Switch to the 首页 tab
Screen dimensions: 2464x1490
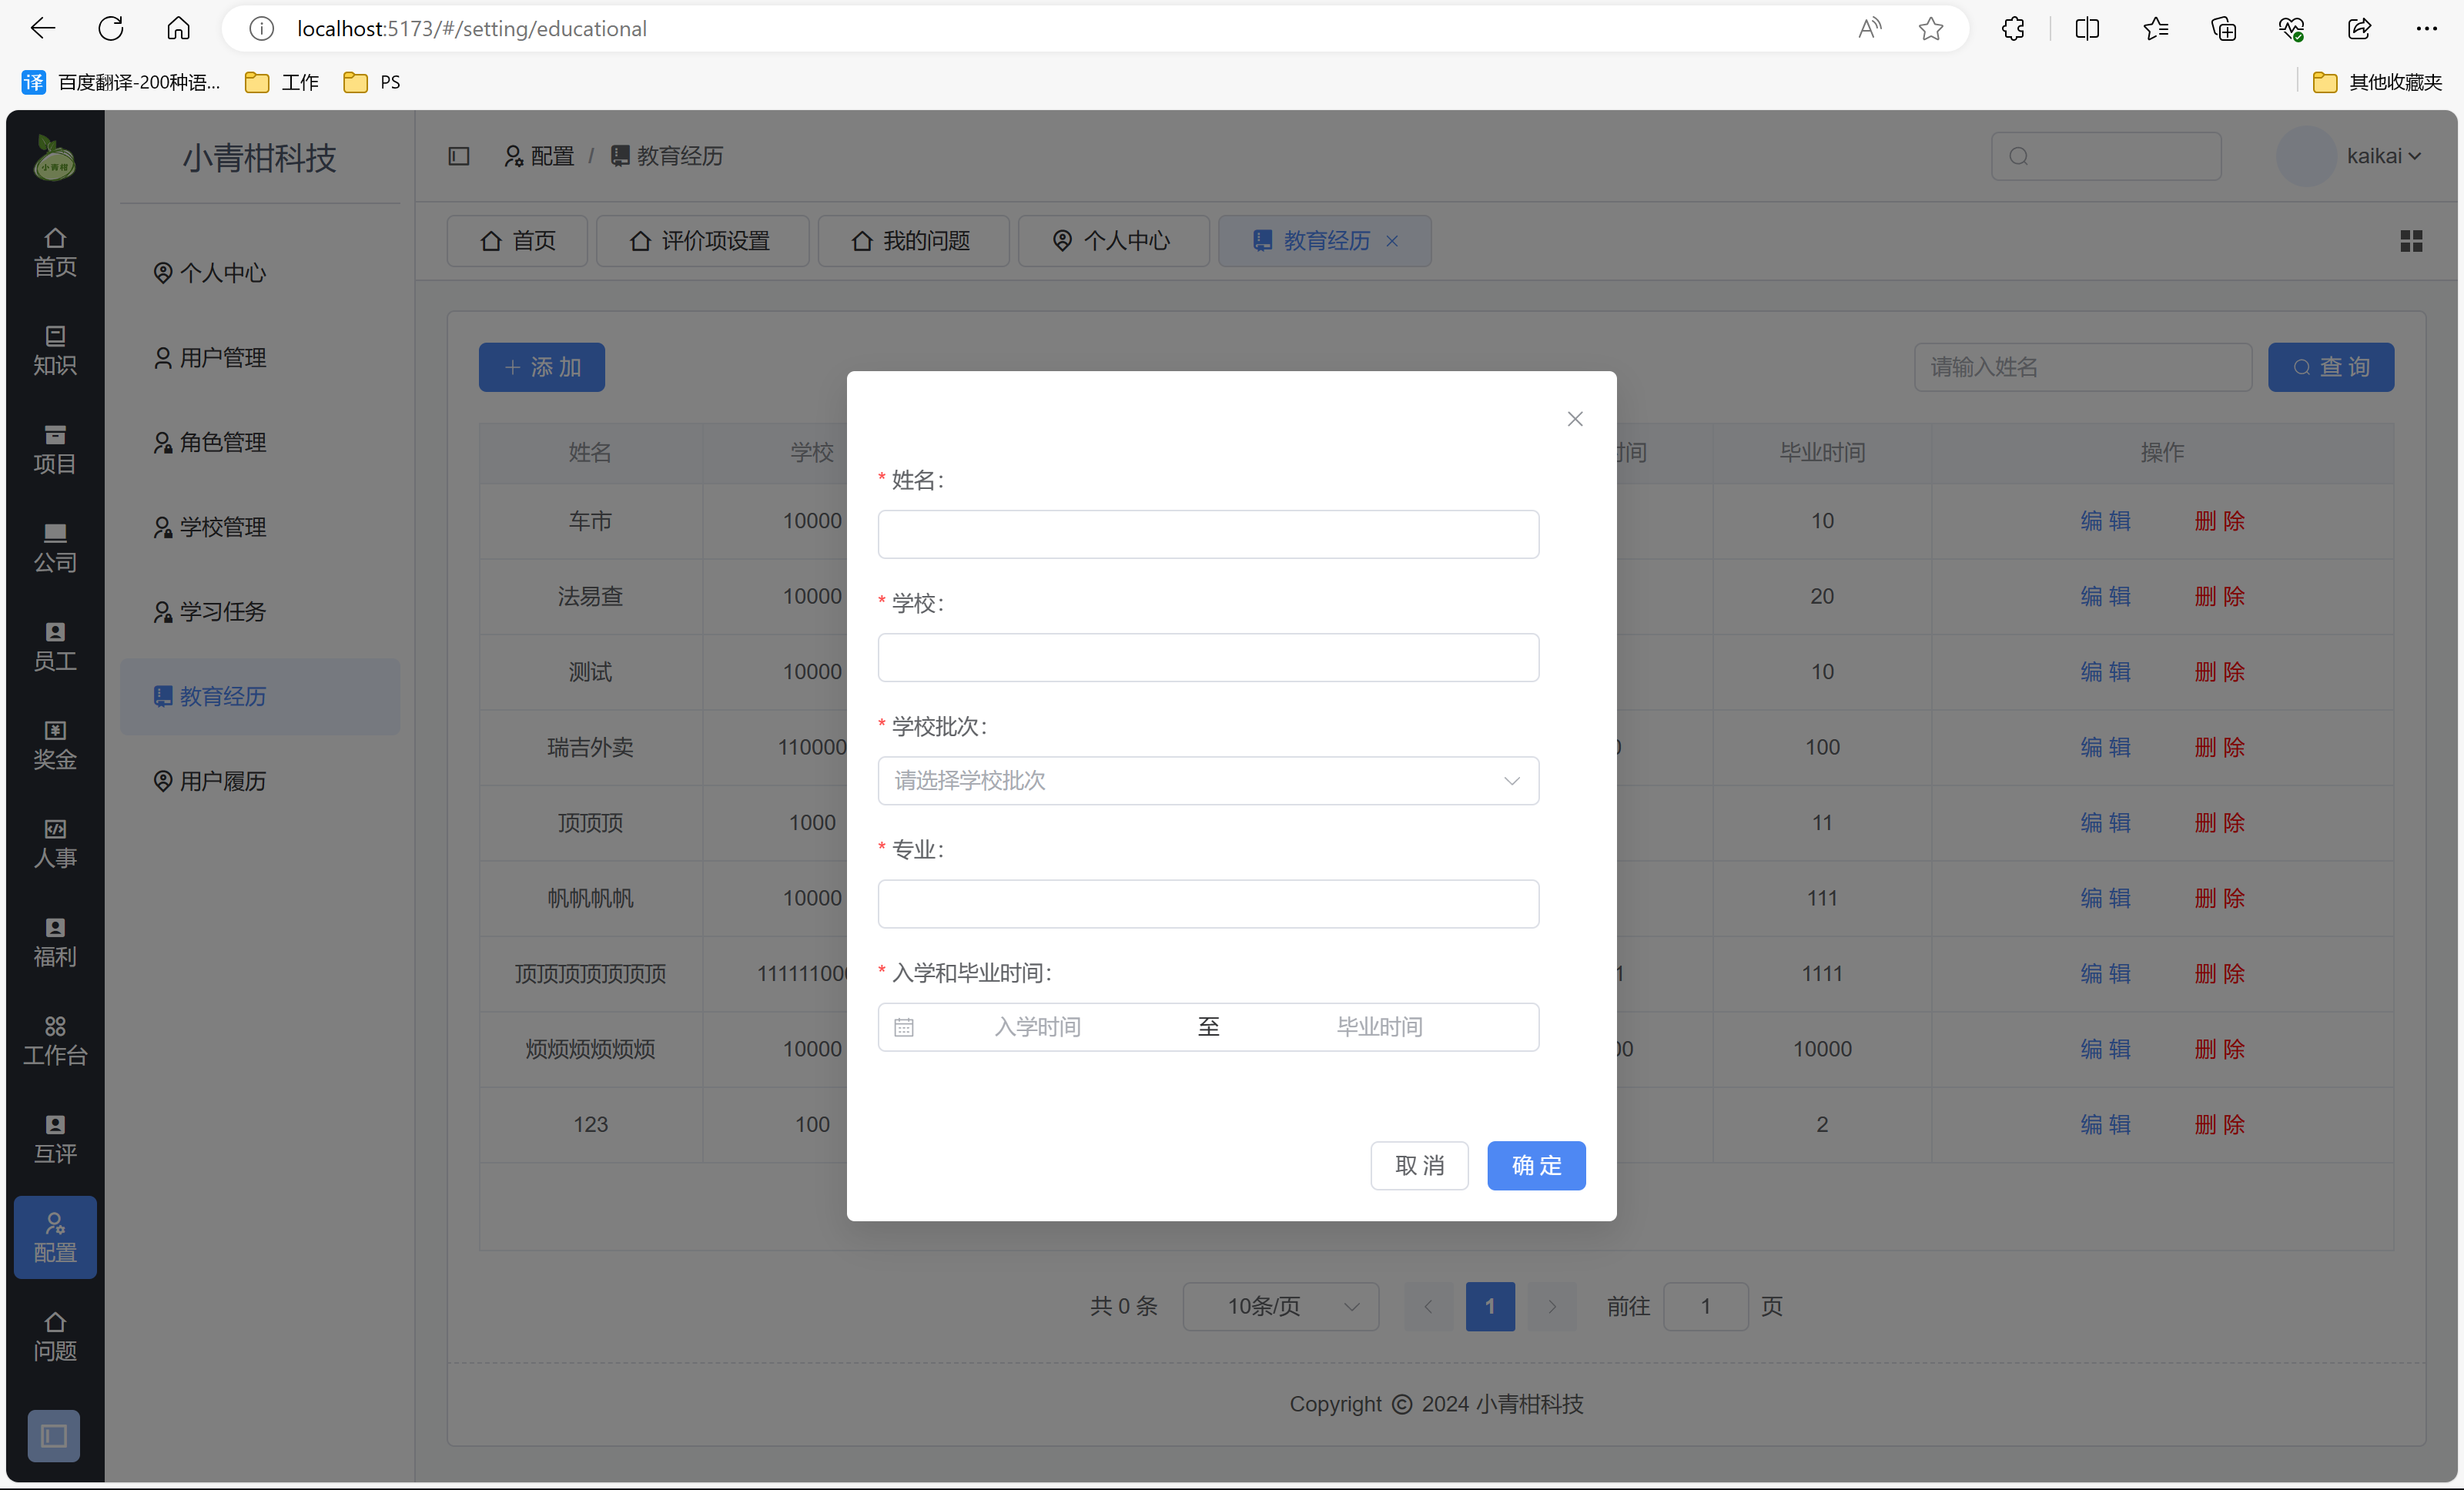tap(517, 241)
